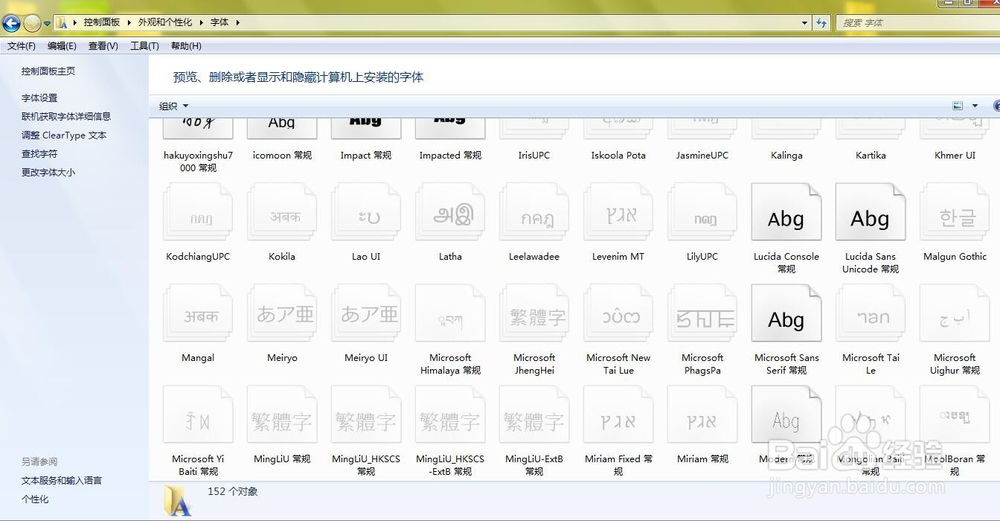This screenshot has height=521, width=1000.
Task: Select the Miriam Fixed font icon
Action: (x=618, y=415)
